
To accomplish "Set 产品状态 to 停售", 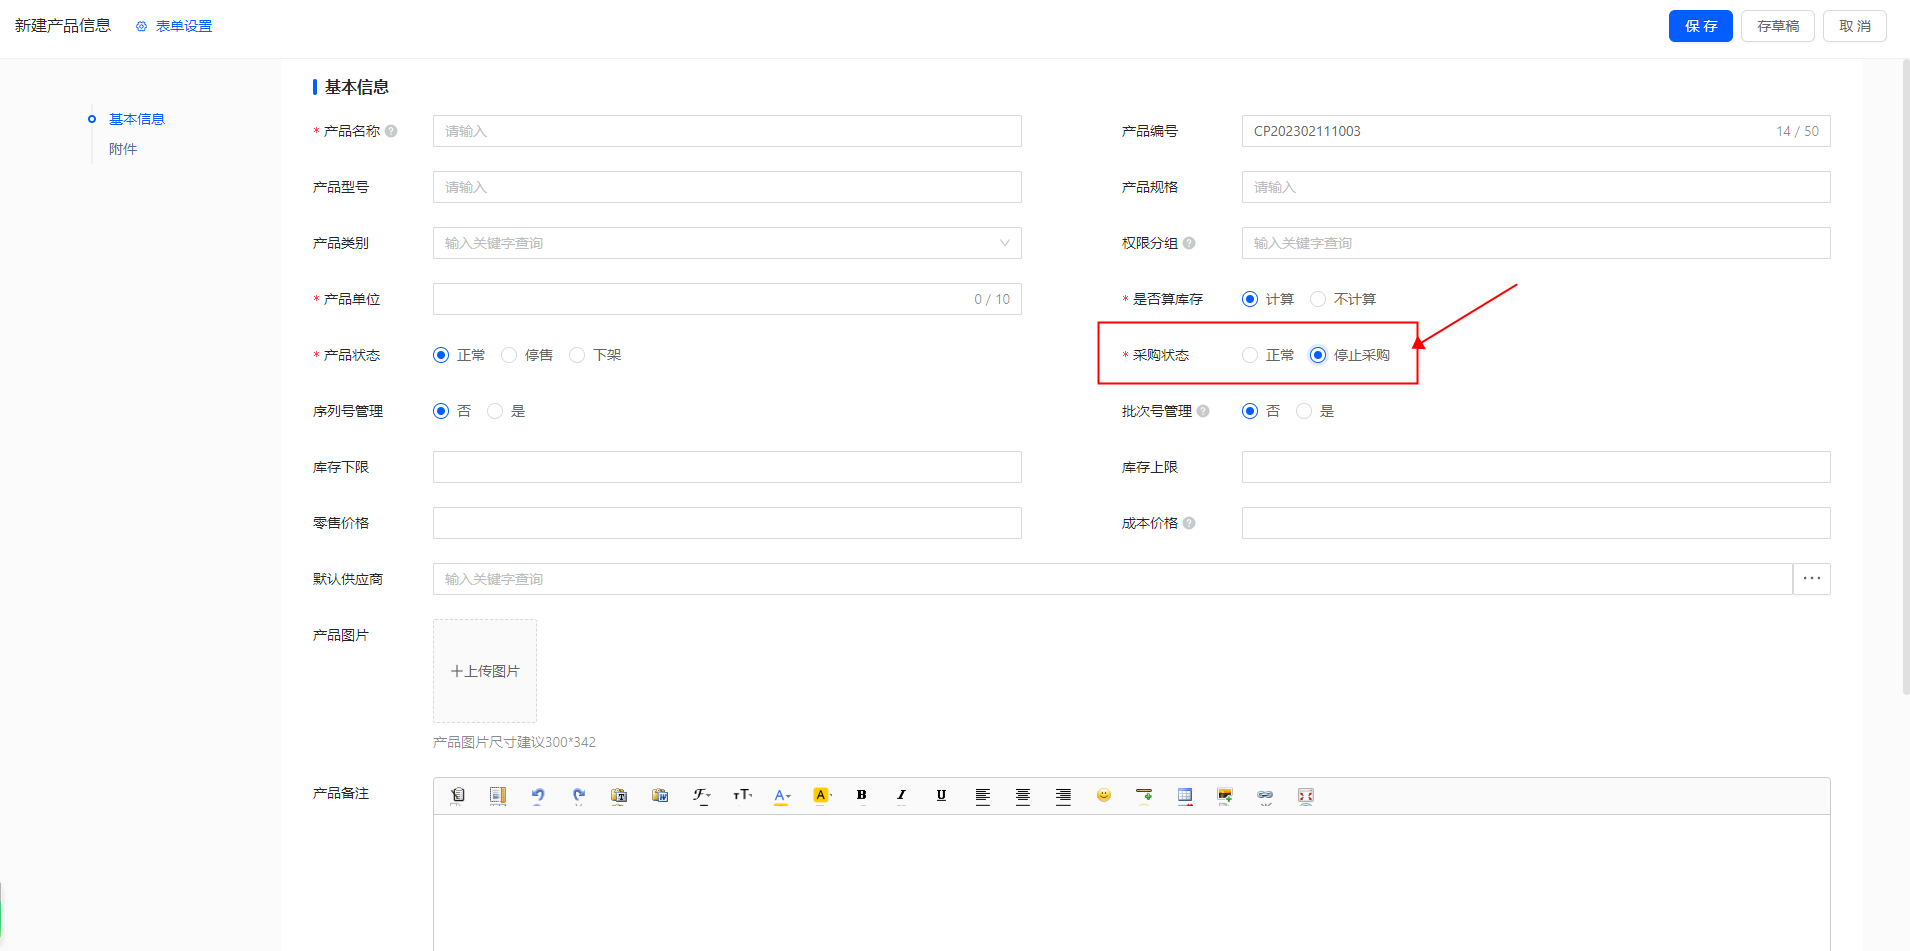I will [x=509, y=355].
